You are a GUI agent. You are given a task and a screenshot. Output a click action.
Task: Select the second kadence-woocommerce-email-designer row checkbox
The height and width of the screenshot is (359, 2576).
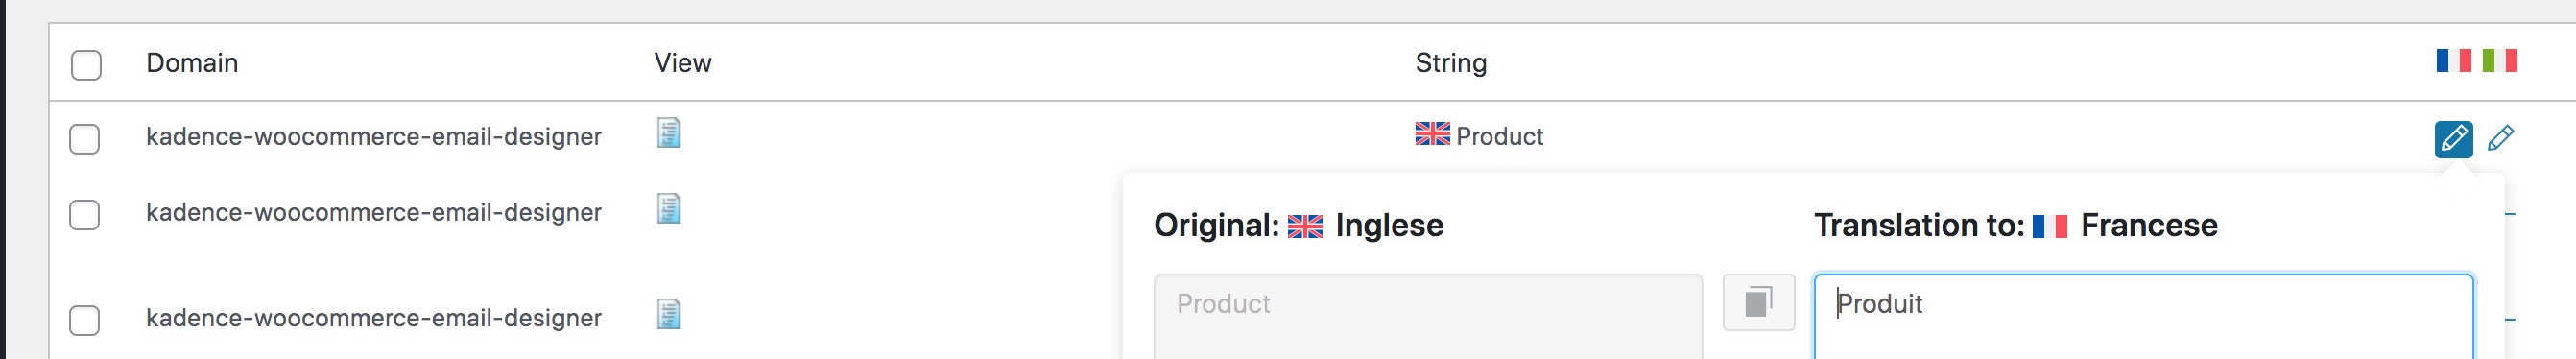85,215
